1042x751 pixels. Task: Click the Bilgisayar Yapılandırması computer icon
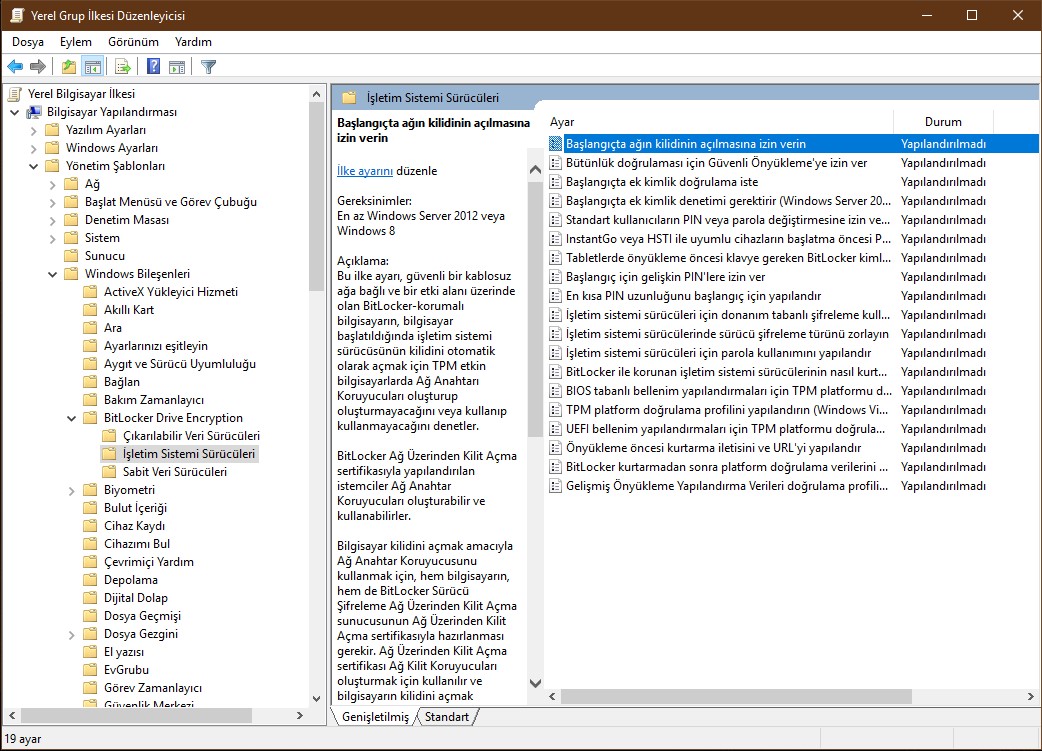[34, 112]
